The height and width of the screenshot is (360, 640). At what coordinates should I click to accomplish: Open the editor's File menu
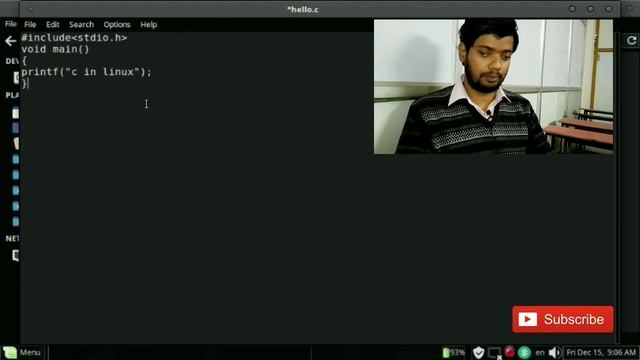tap(30, 24)
